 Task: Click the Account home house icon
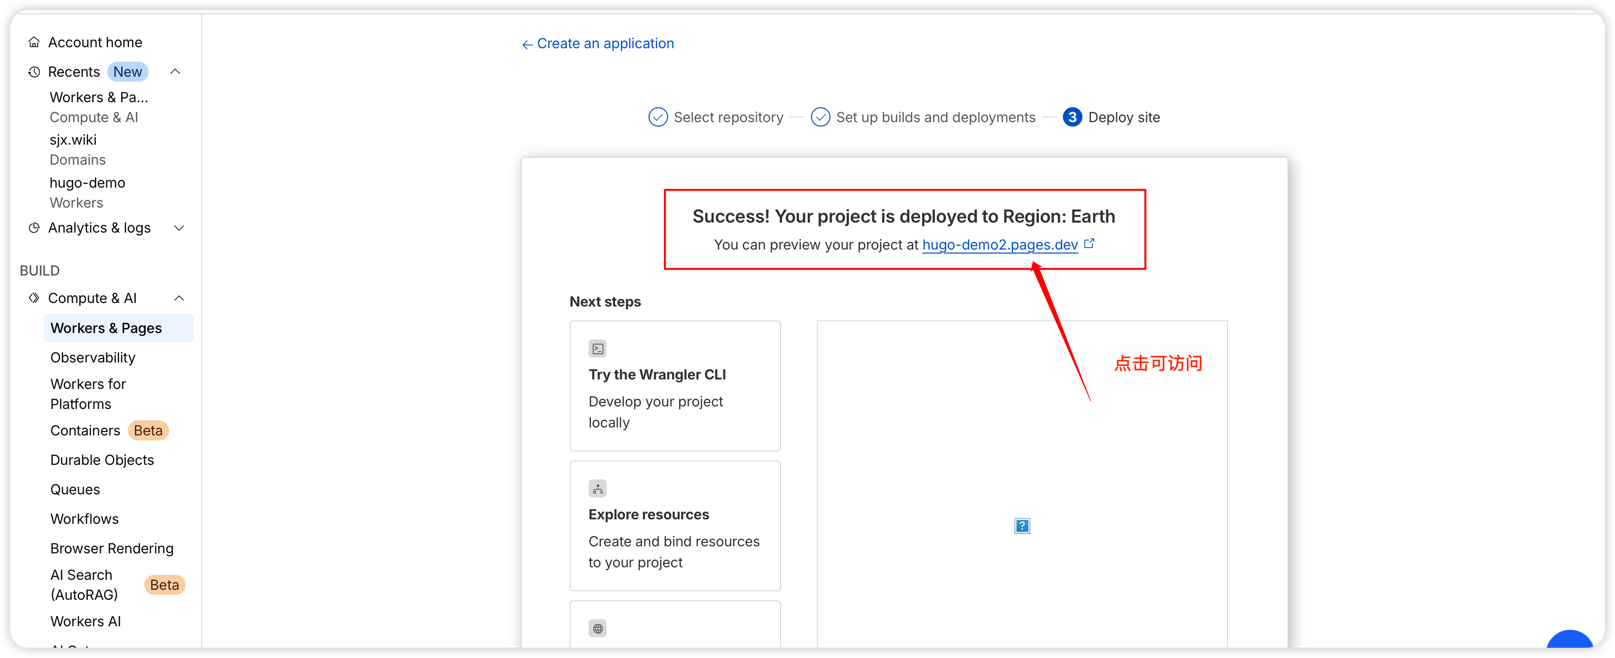34,42
